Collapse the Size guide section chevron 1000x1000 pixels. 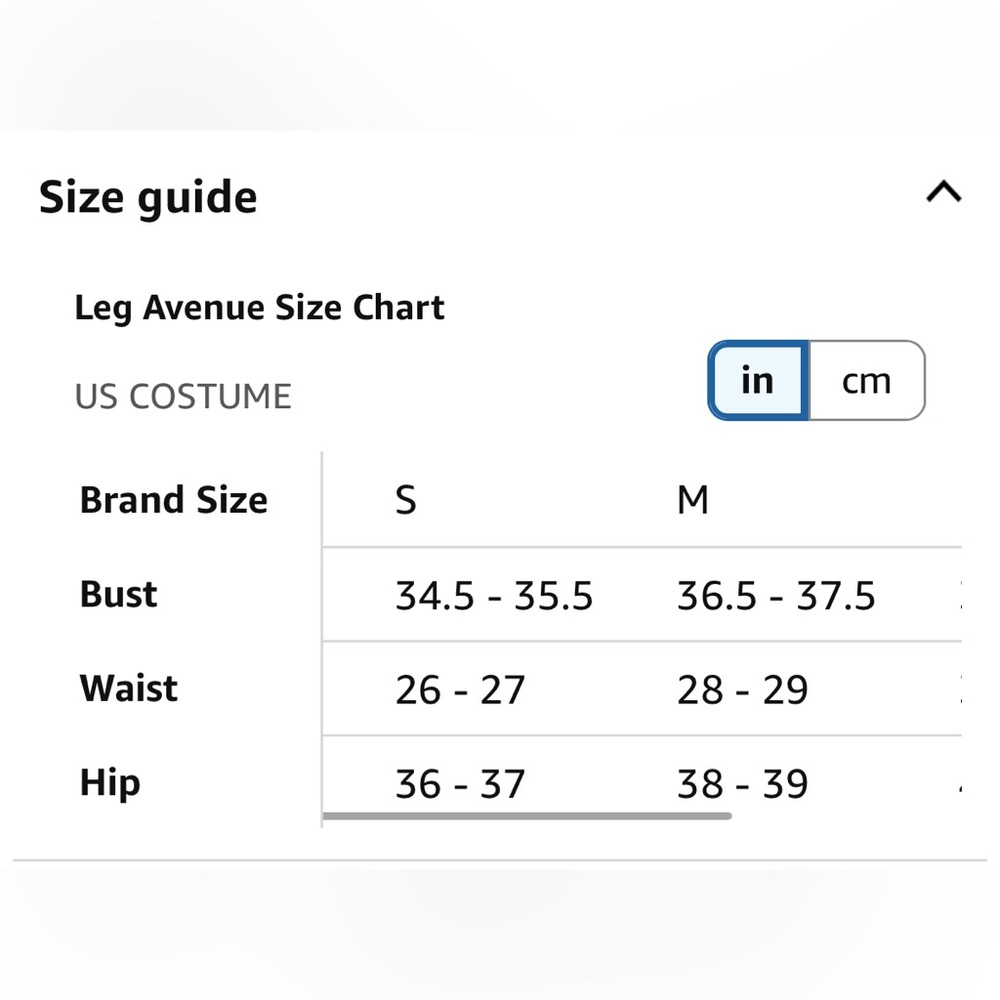point(943,191)
